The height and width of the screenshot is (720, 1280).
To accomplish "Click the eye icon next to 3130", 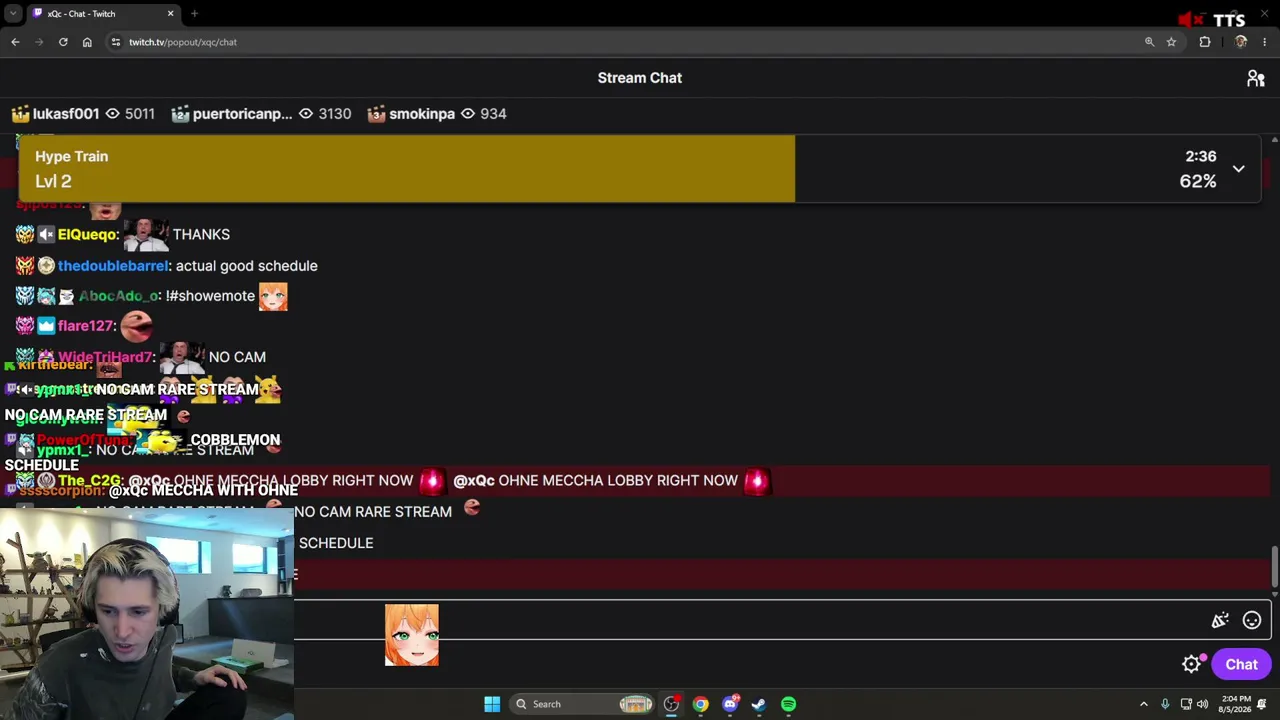I will click(x=306, y=114).
